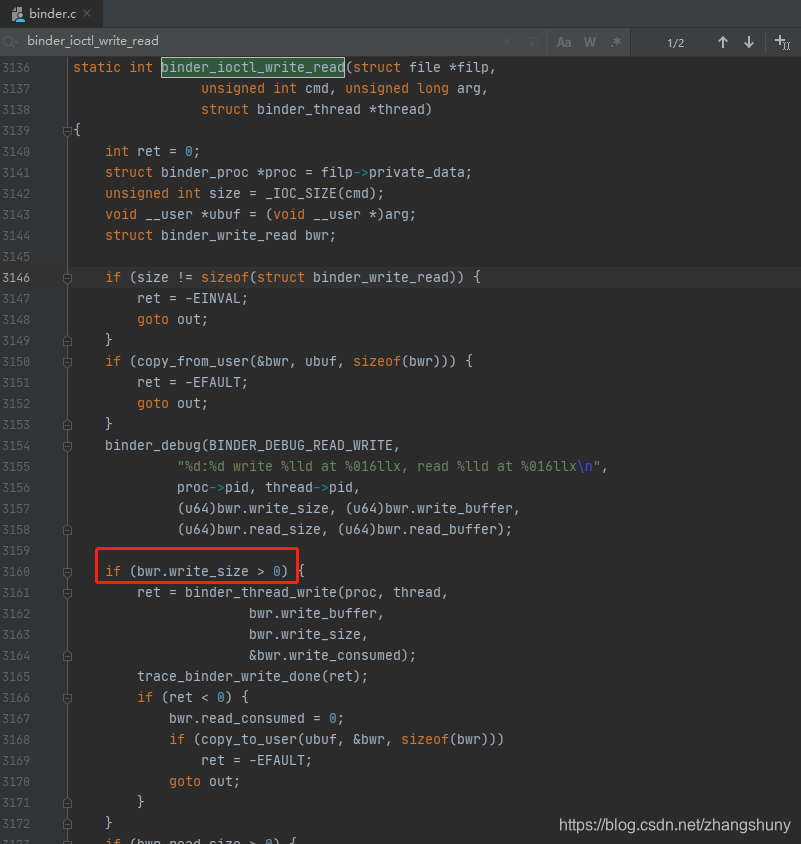Click line number 3136 in gutter

click(x=16, y=68)
